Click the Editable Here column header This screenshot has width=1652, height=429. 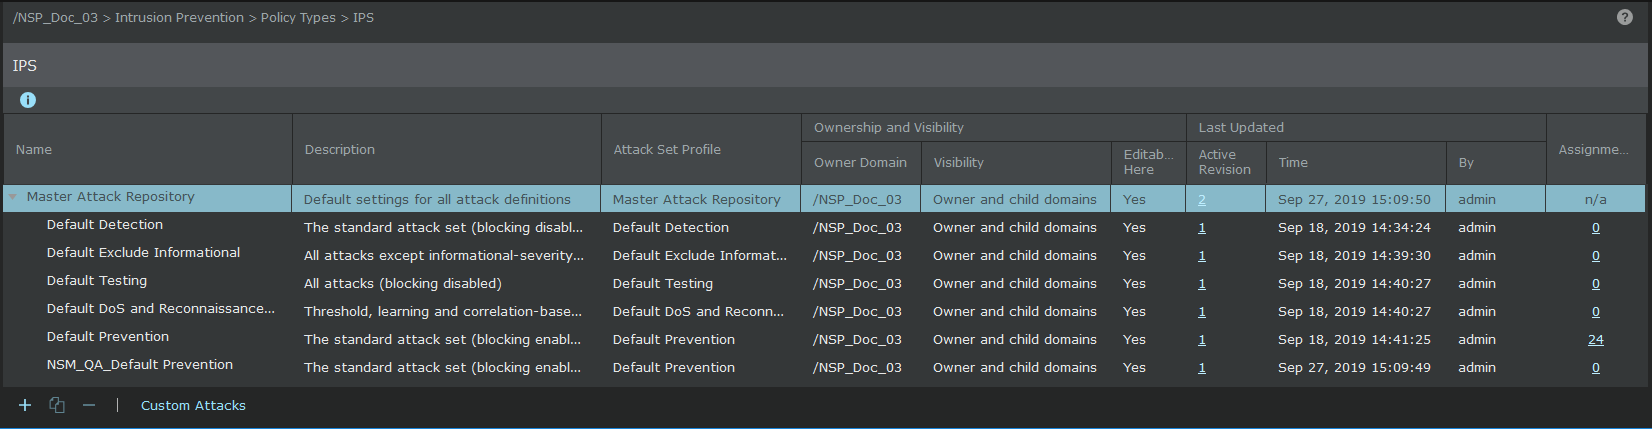pos(1149,162)
